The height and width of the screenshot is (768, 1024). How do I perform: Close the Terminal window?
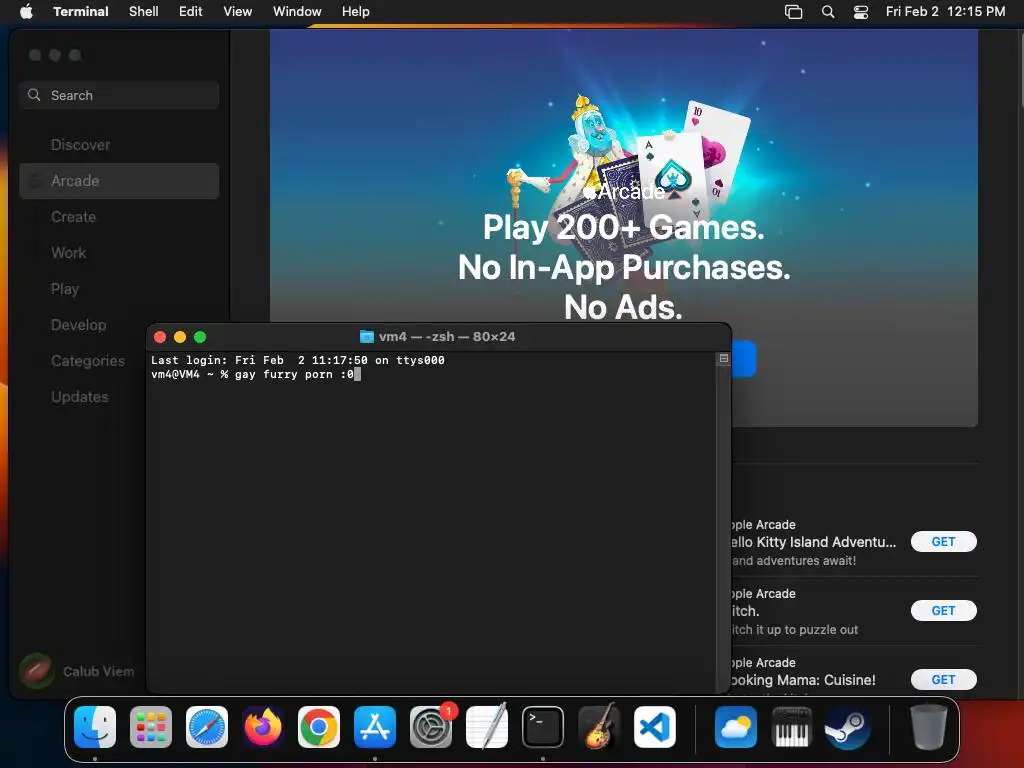pyautogui.click(x=160, y=337)
